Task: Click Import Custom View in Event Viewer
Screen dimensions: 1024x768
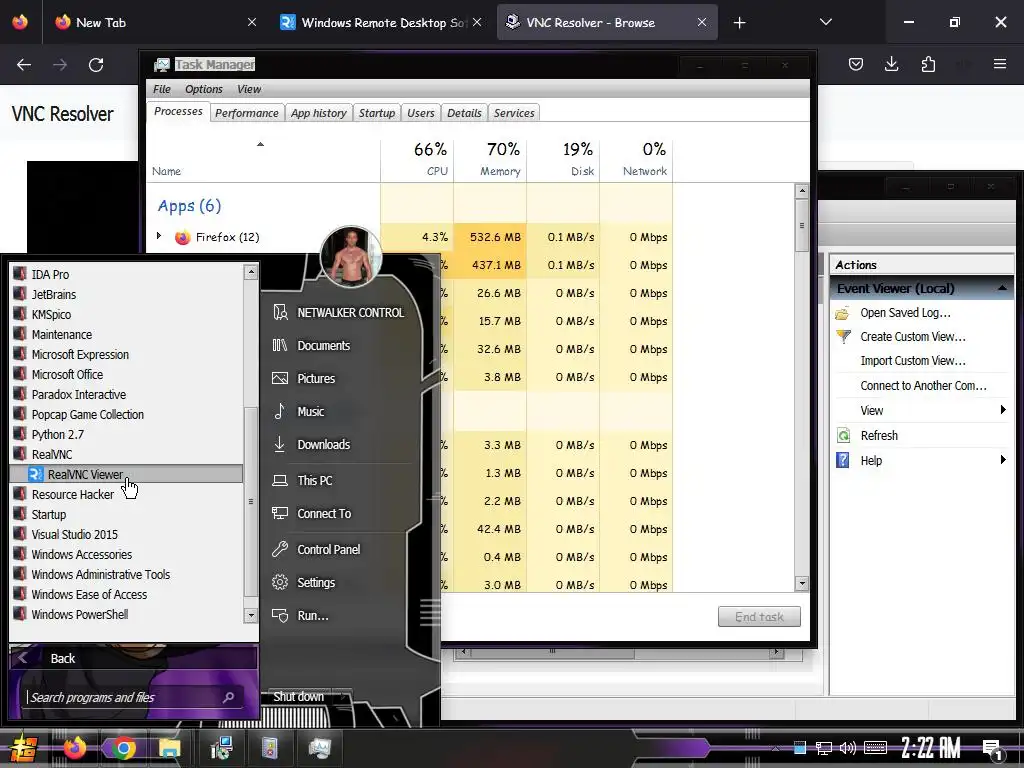Action: 912,360
